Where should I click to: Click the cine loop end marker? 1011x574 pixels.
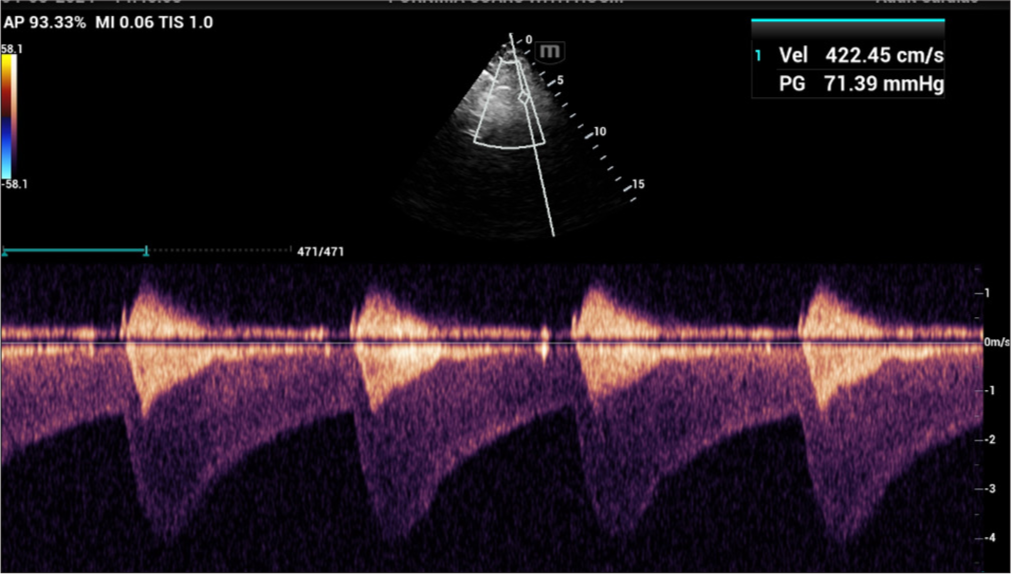pyautogui.click(x=146, y=250)
